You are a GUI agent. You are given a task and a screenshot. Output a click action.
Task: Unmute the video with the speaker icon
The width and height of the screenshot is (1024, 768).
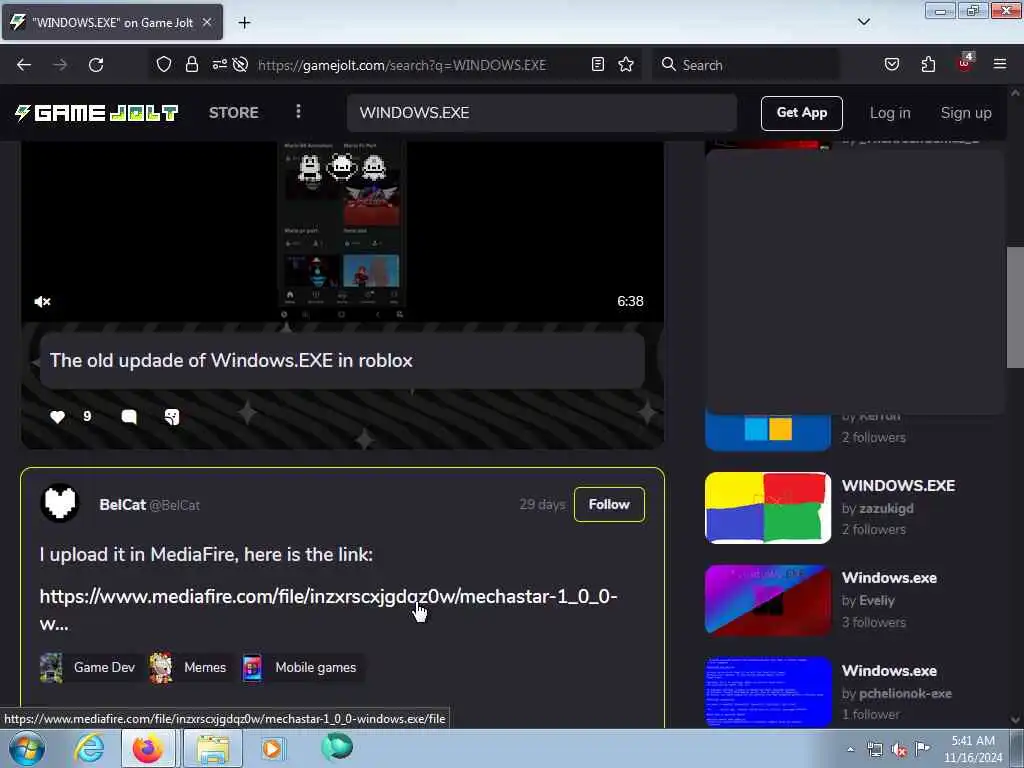pos(42,302)
